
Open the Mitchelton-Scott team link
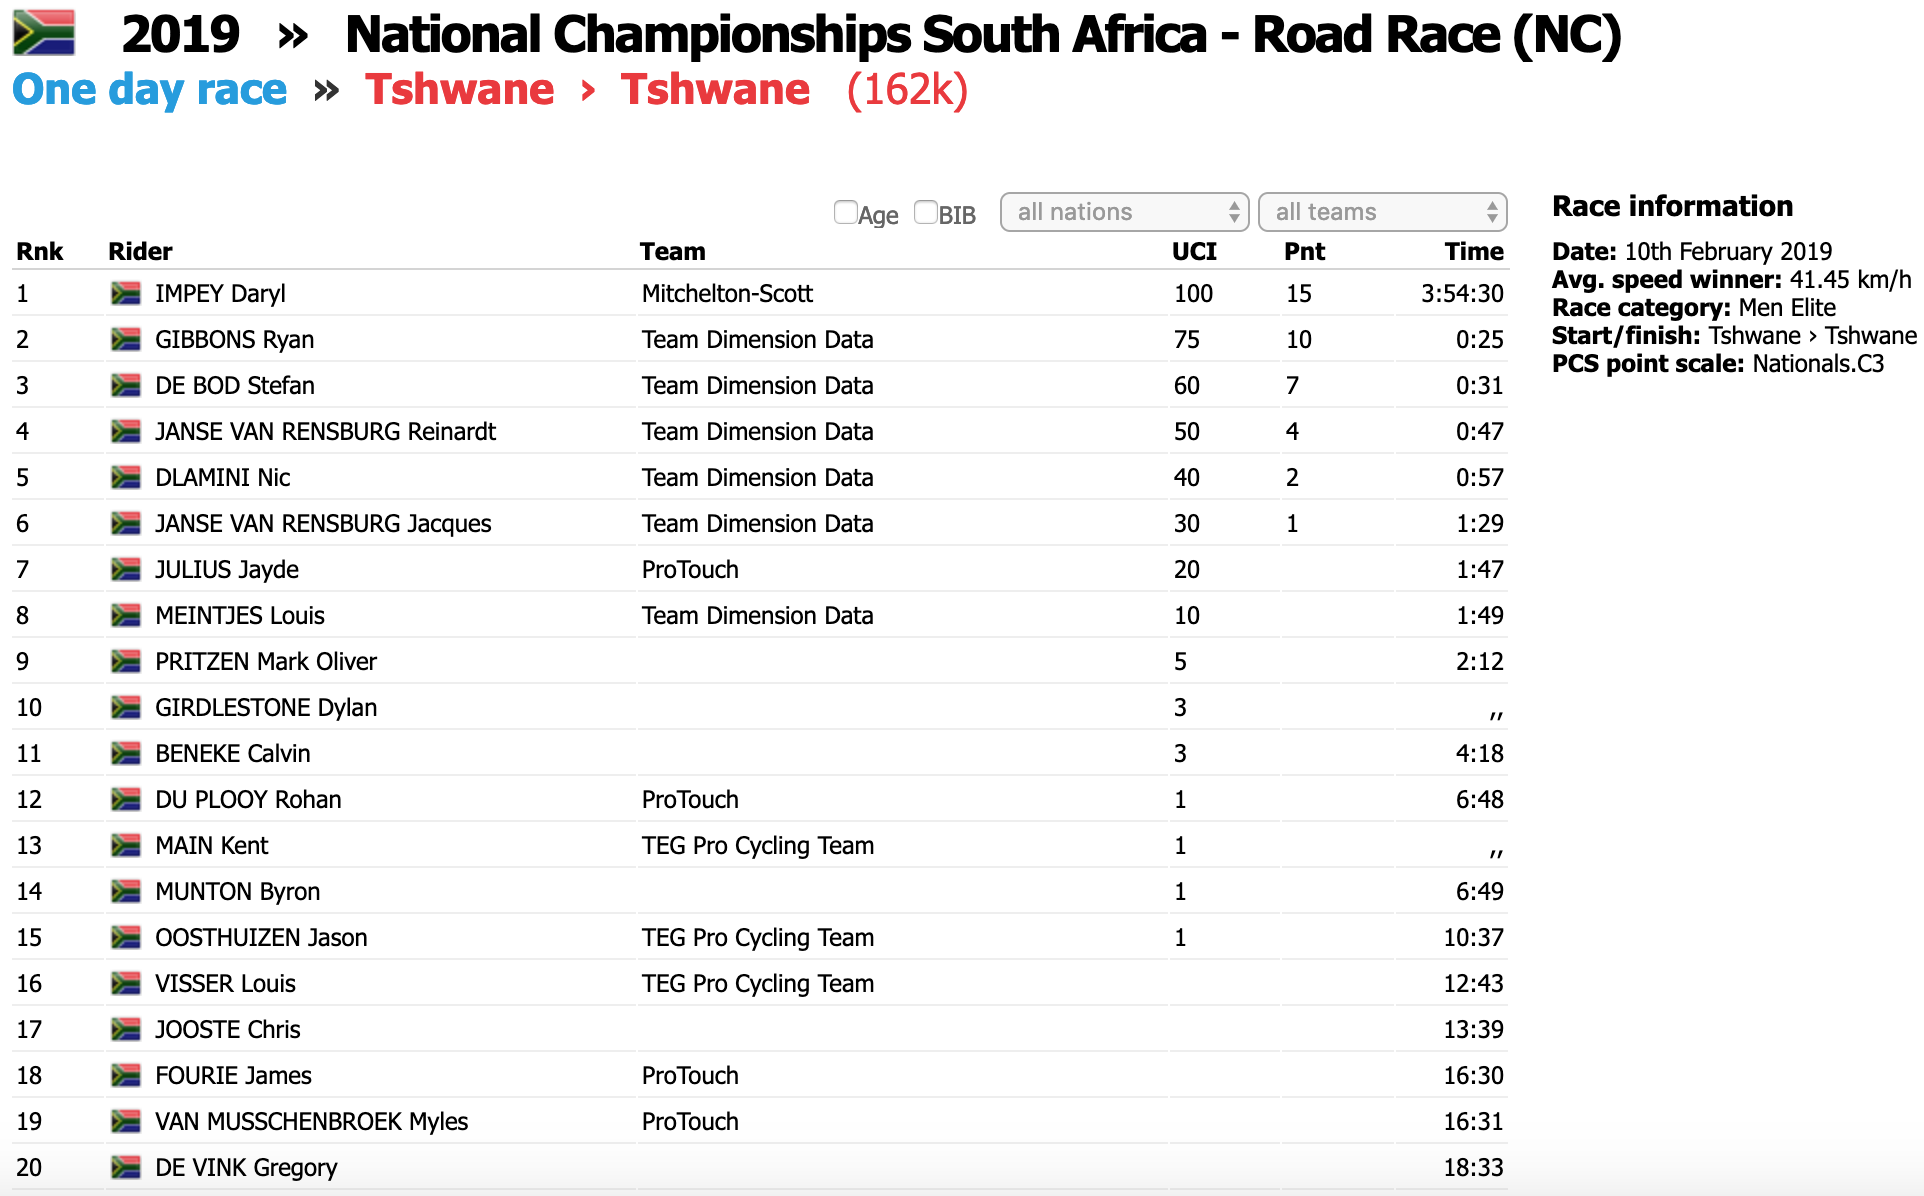pos(727,293)
